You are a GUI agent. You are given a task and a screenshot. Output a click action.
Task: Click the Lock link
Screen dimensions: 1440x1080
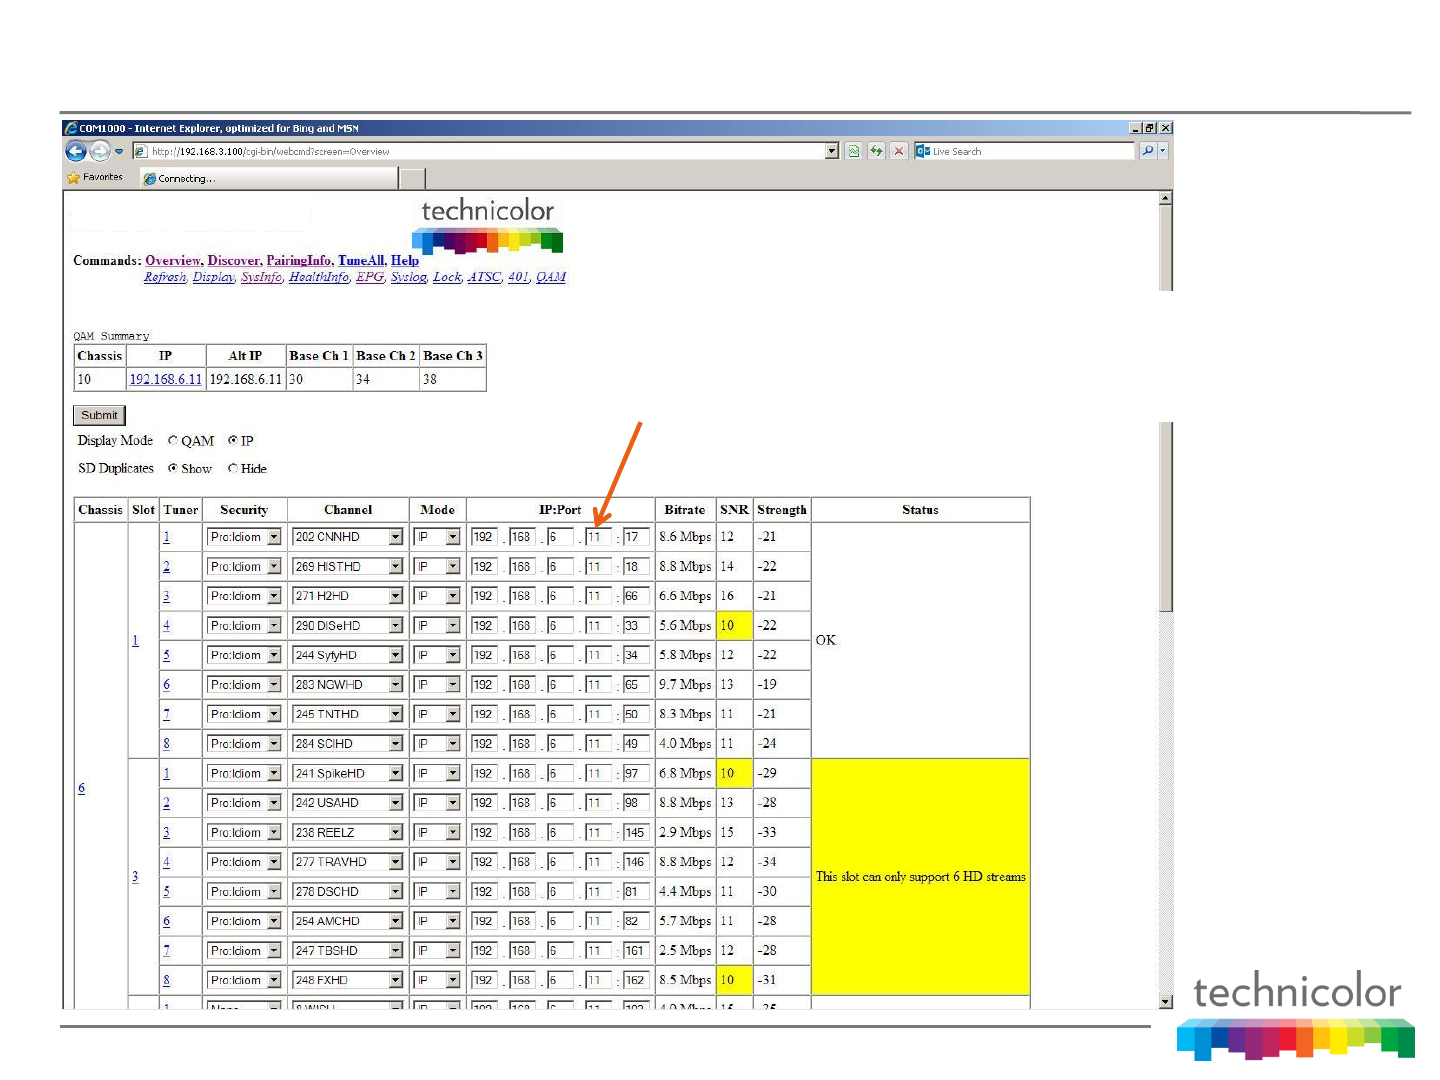click(447, 277)
